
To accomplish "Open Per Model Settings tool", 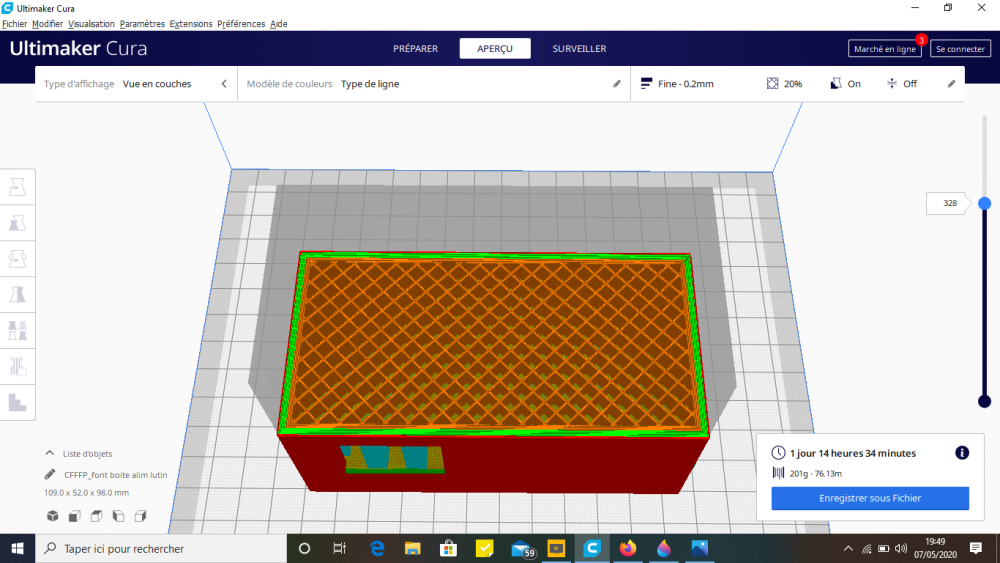I will click(x=17, y=331).
